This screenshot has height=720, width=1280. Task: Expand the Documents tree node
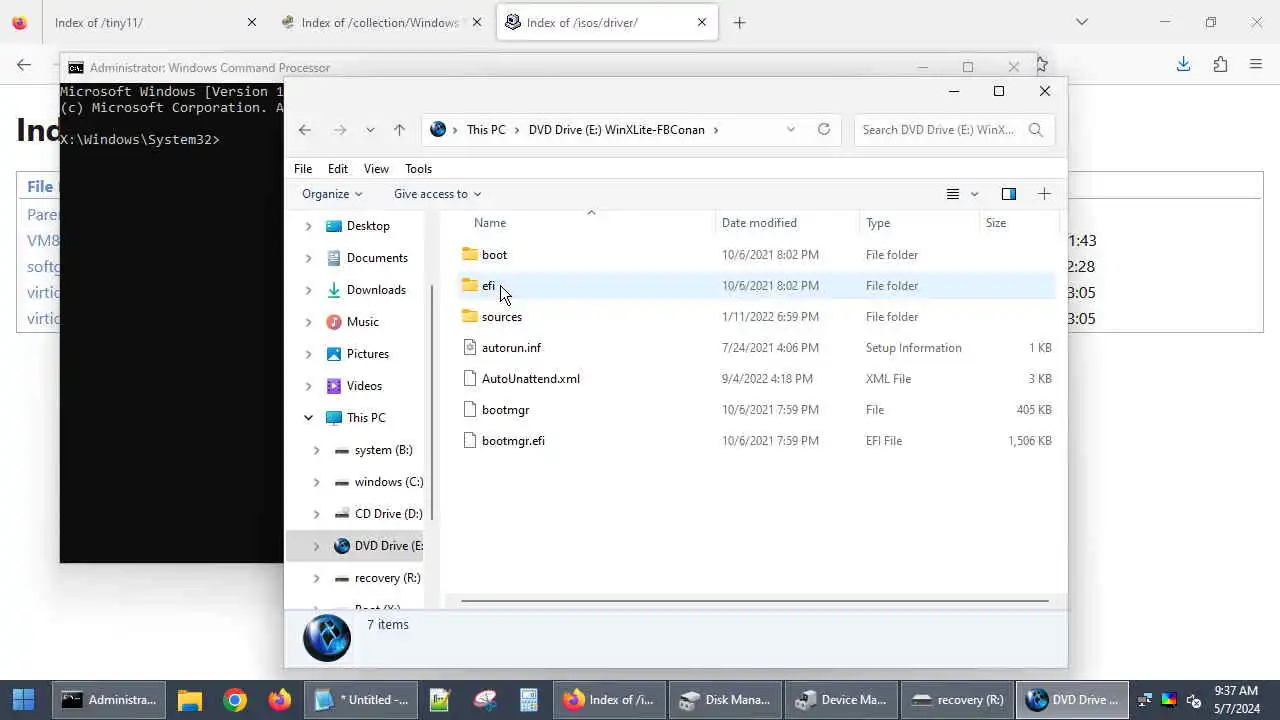308,258
